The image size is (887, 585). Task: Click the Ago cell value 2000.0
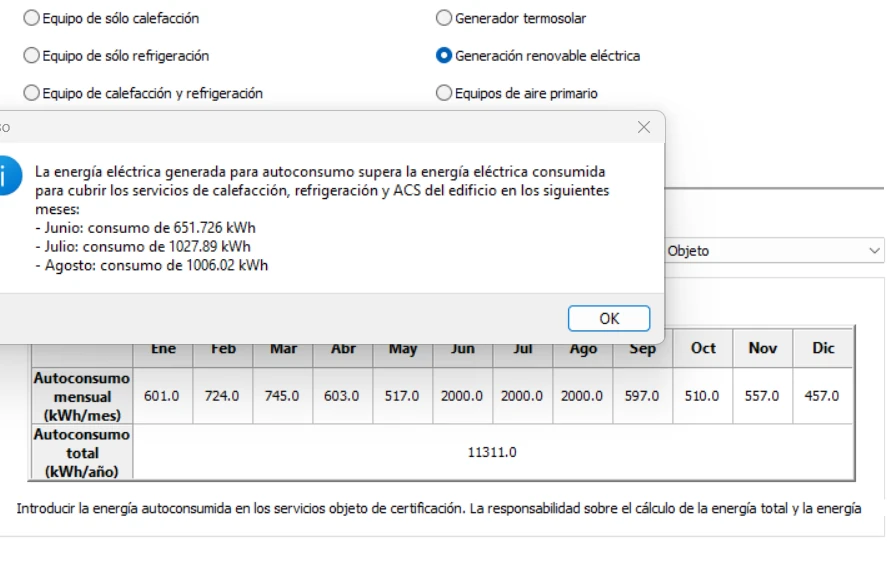582,396
